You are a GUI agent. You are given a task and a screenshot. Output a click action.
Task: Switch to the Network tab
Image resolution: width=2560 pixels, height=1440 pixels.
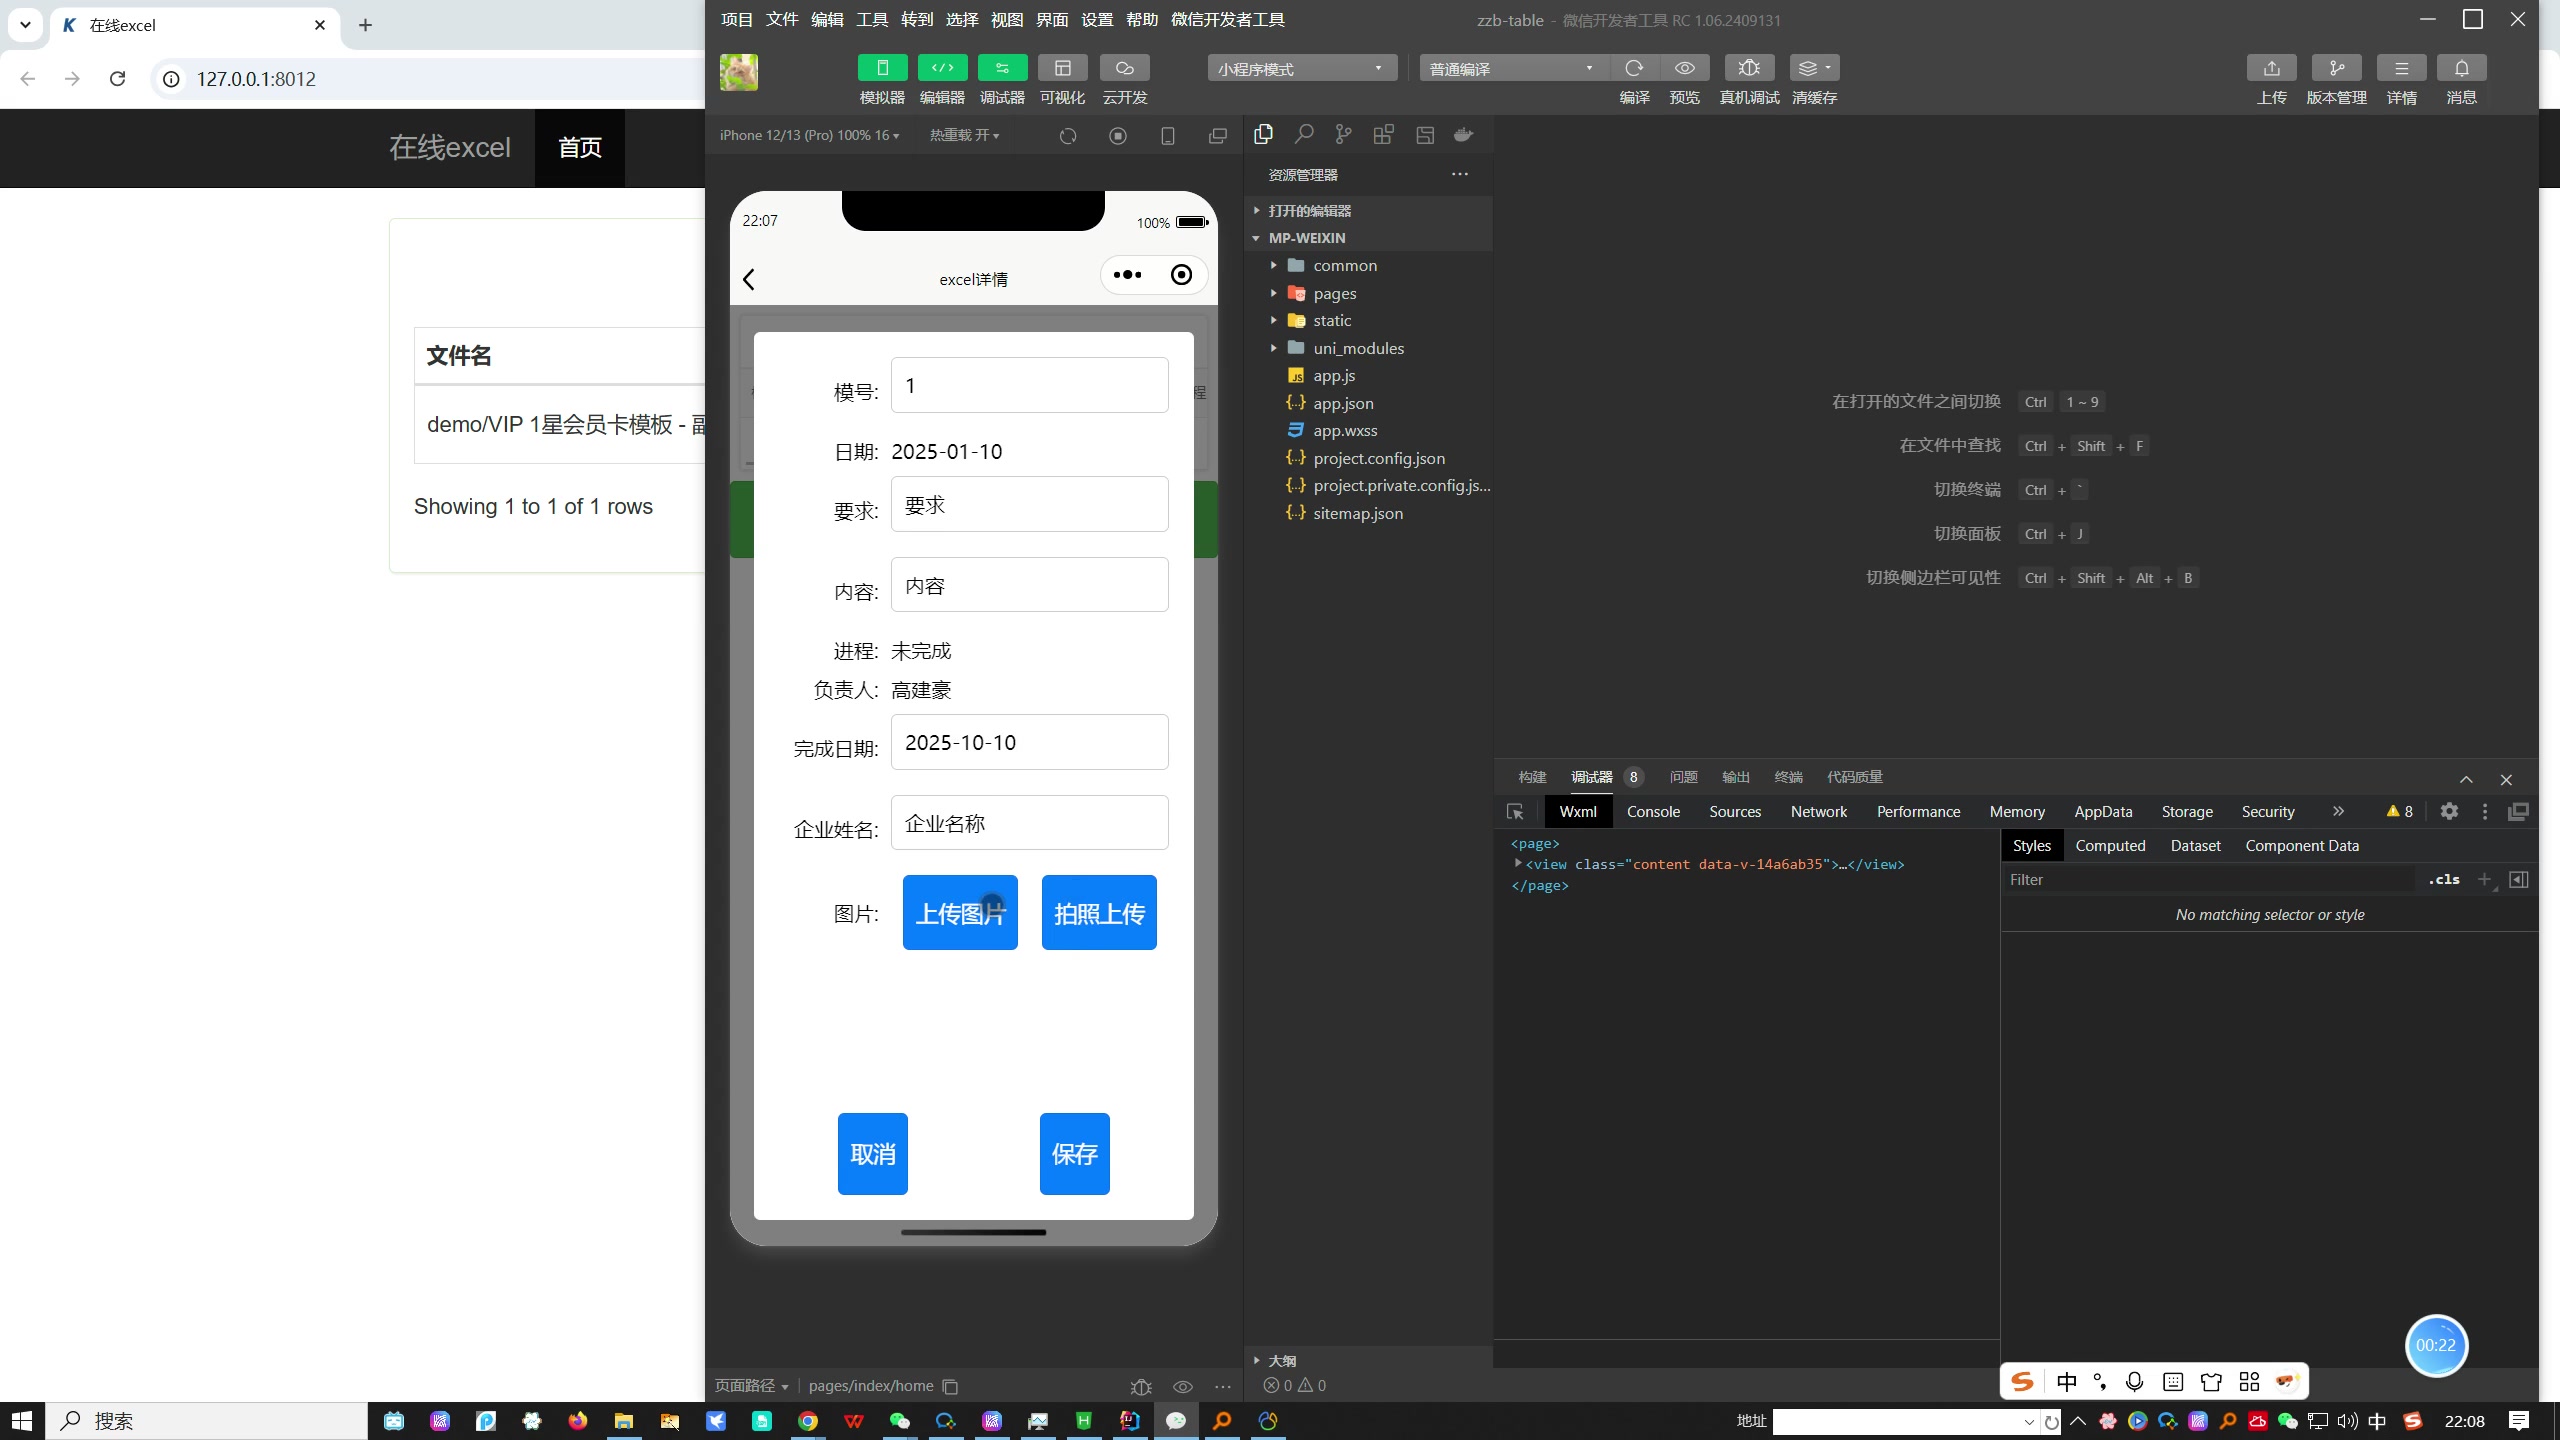pos(1818,811)
